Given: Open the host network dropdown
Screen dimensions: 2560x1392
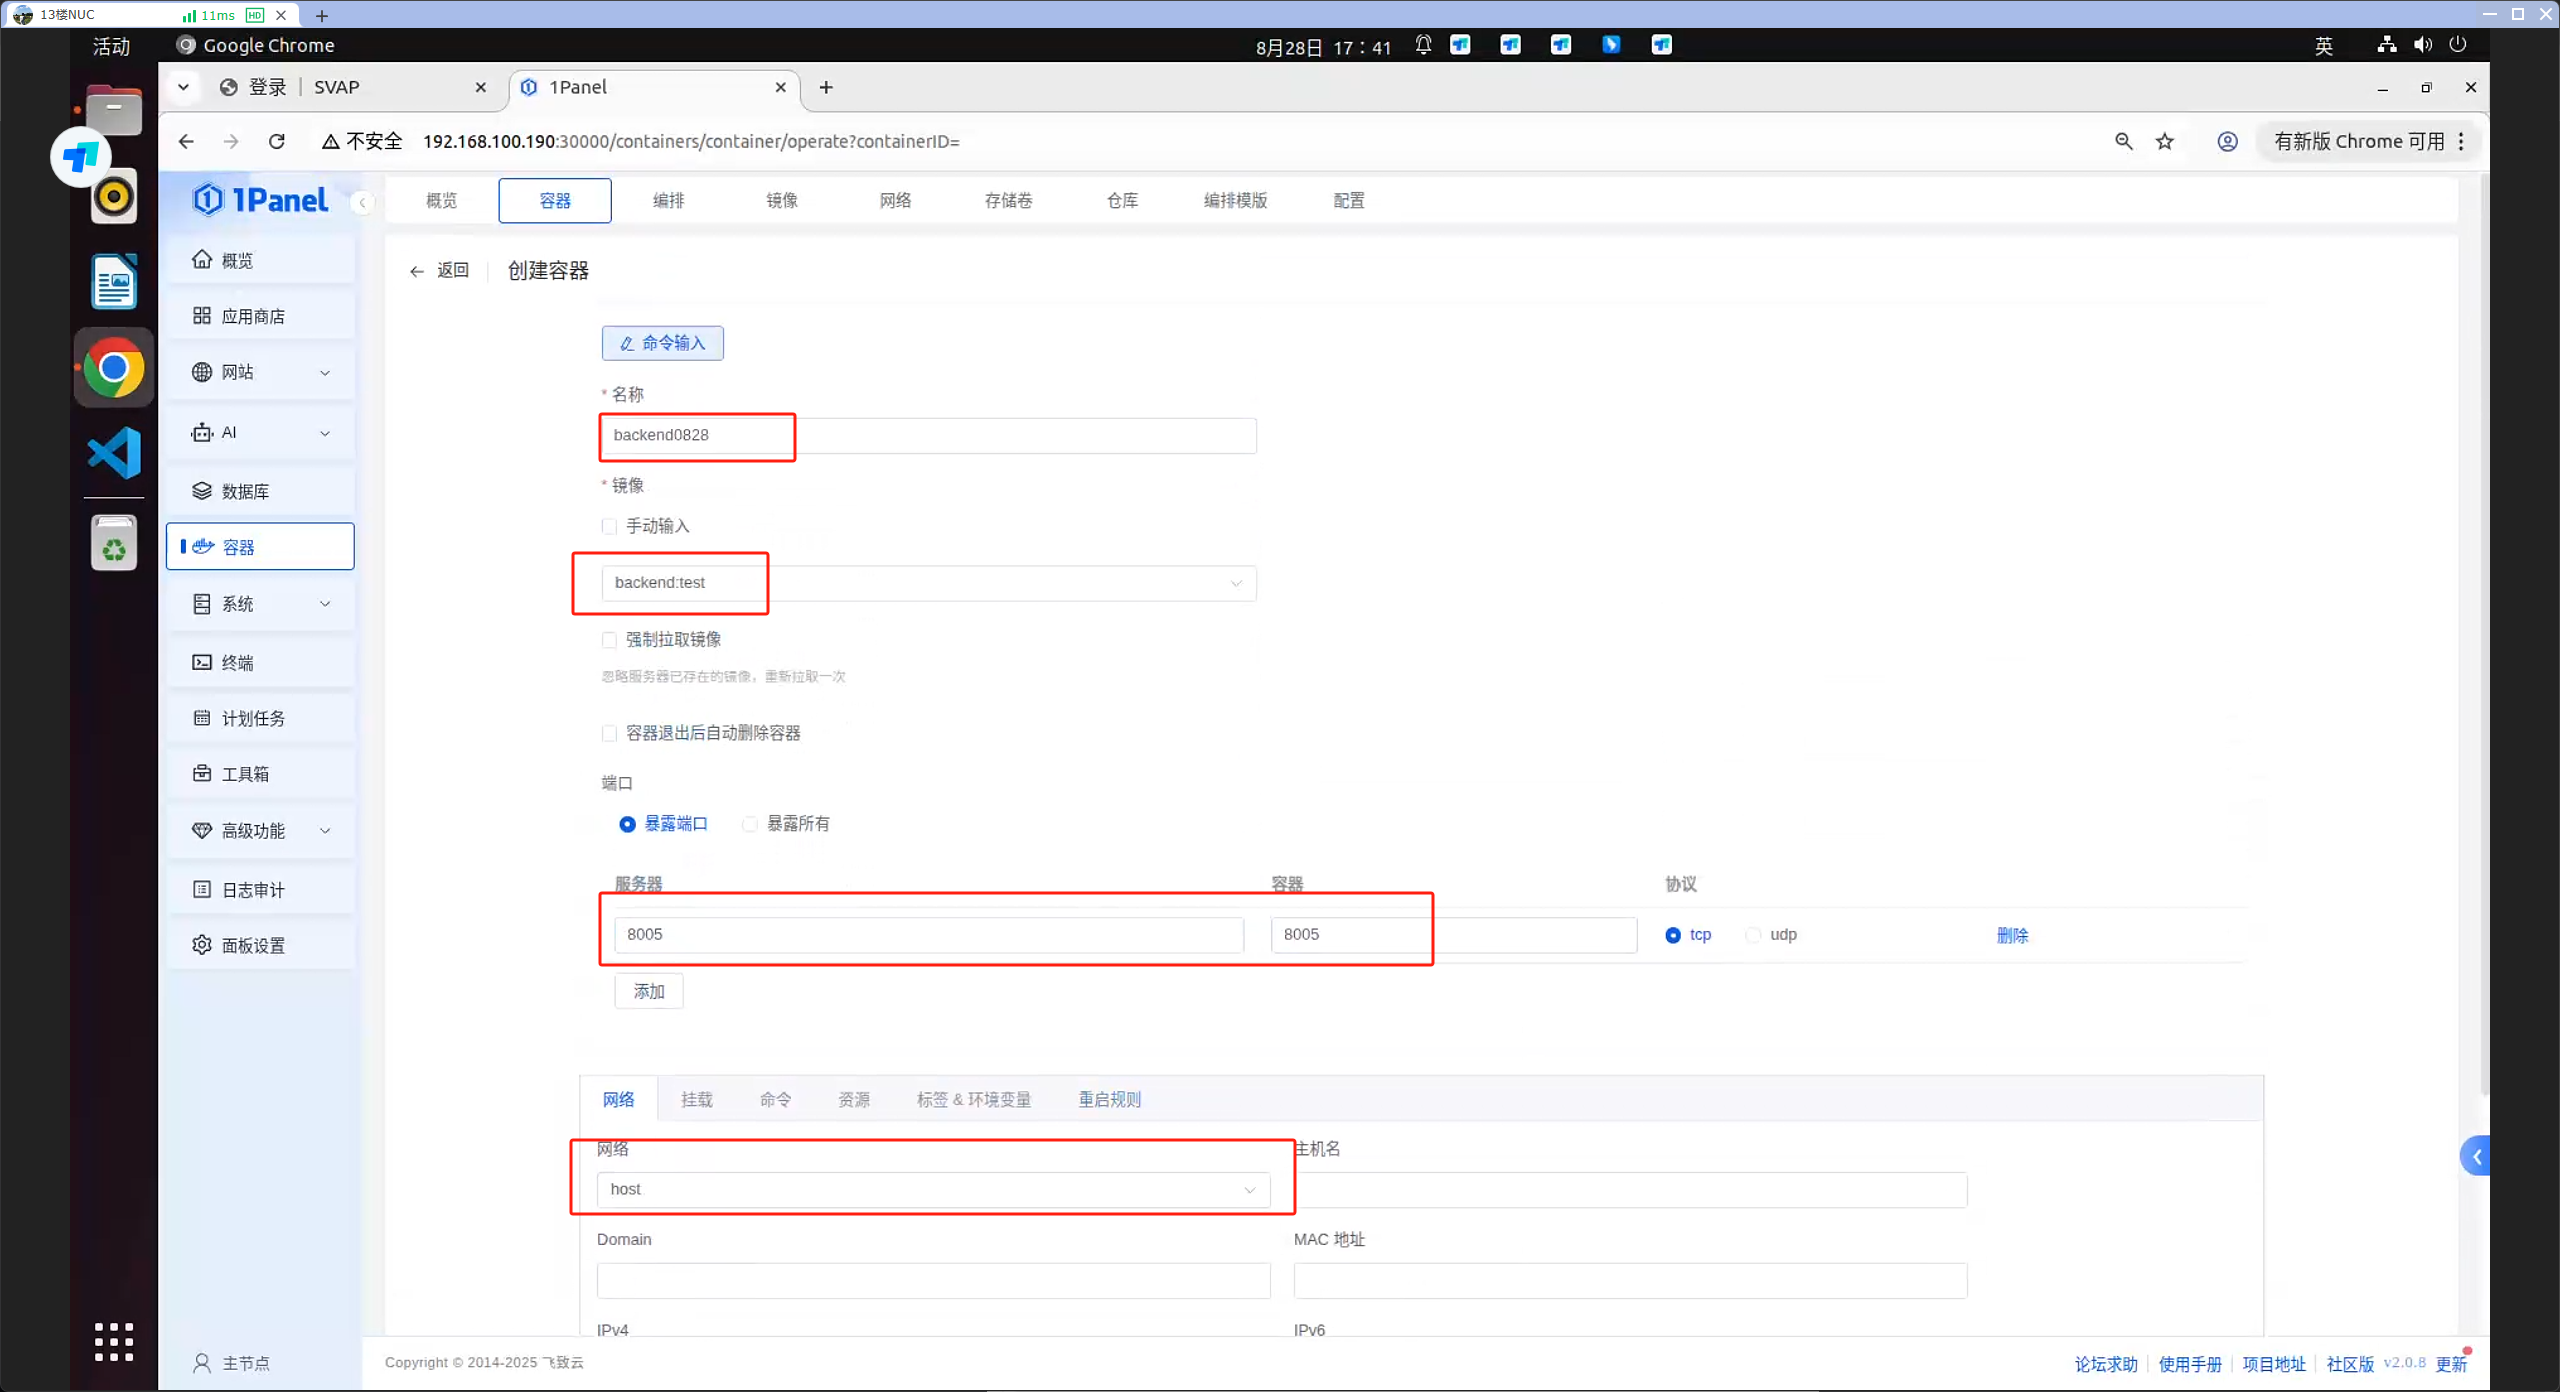Looking at the screenshot, I should click(932, 1190).
